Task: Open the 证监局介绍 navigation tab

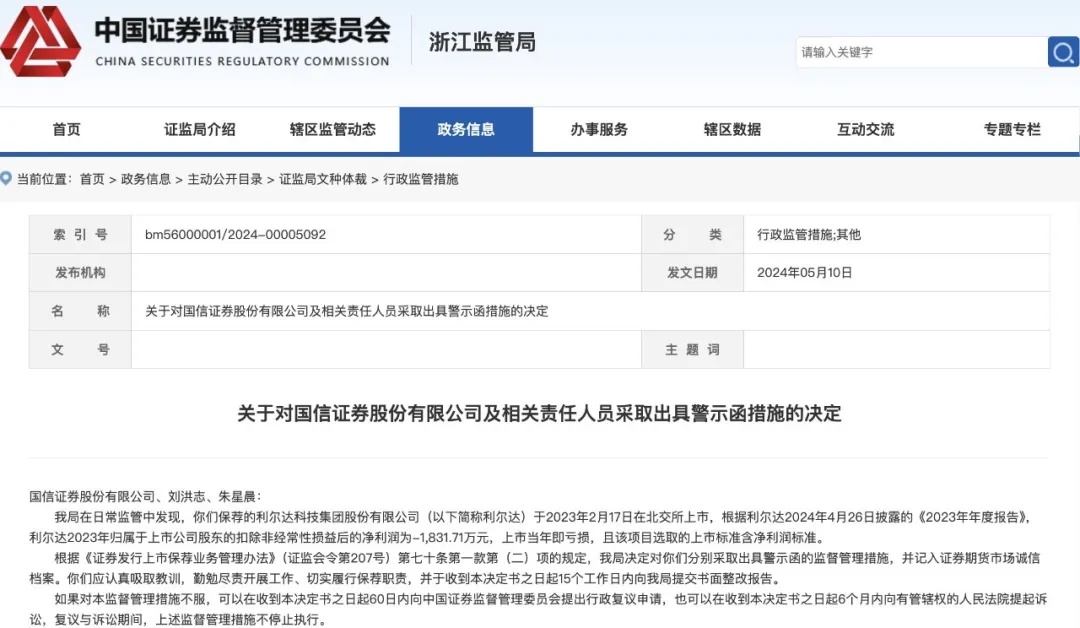Action: click(x=200, y=129)
